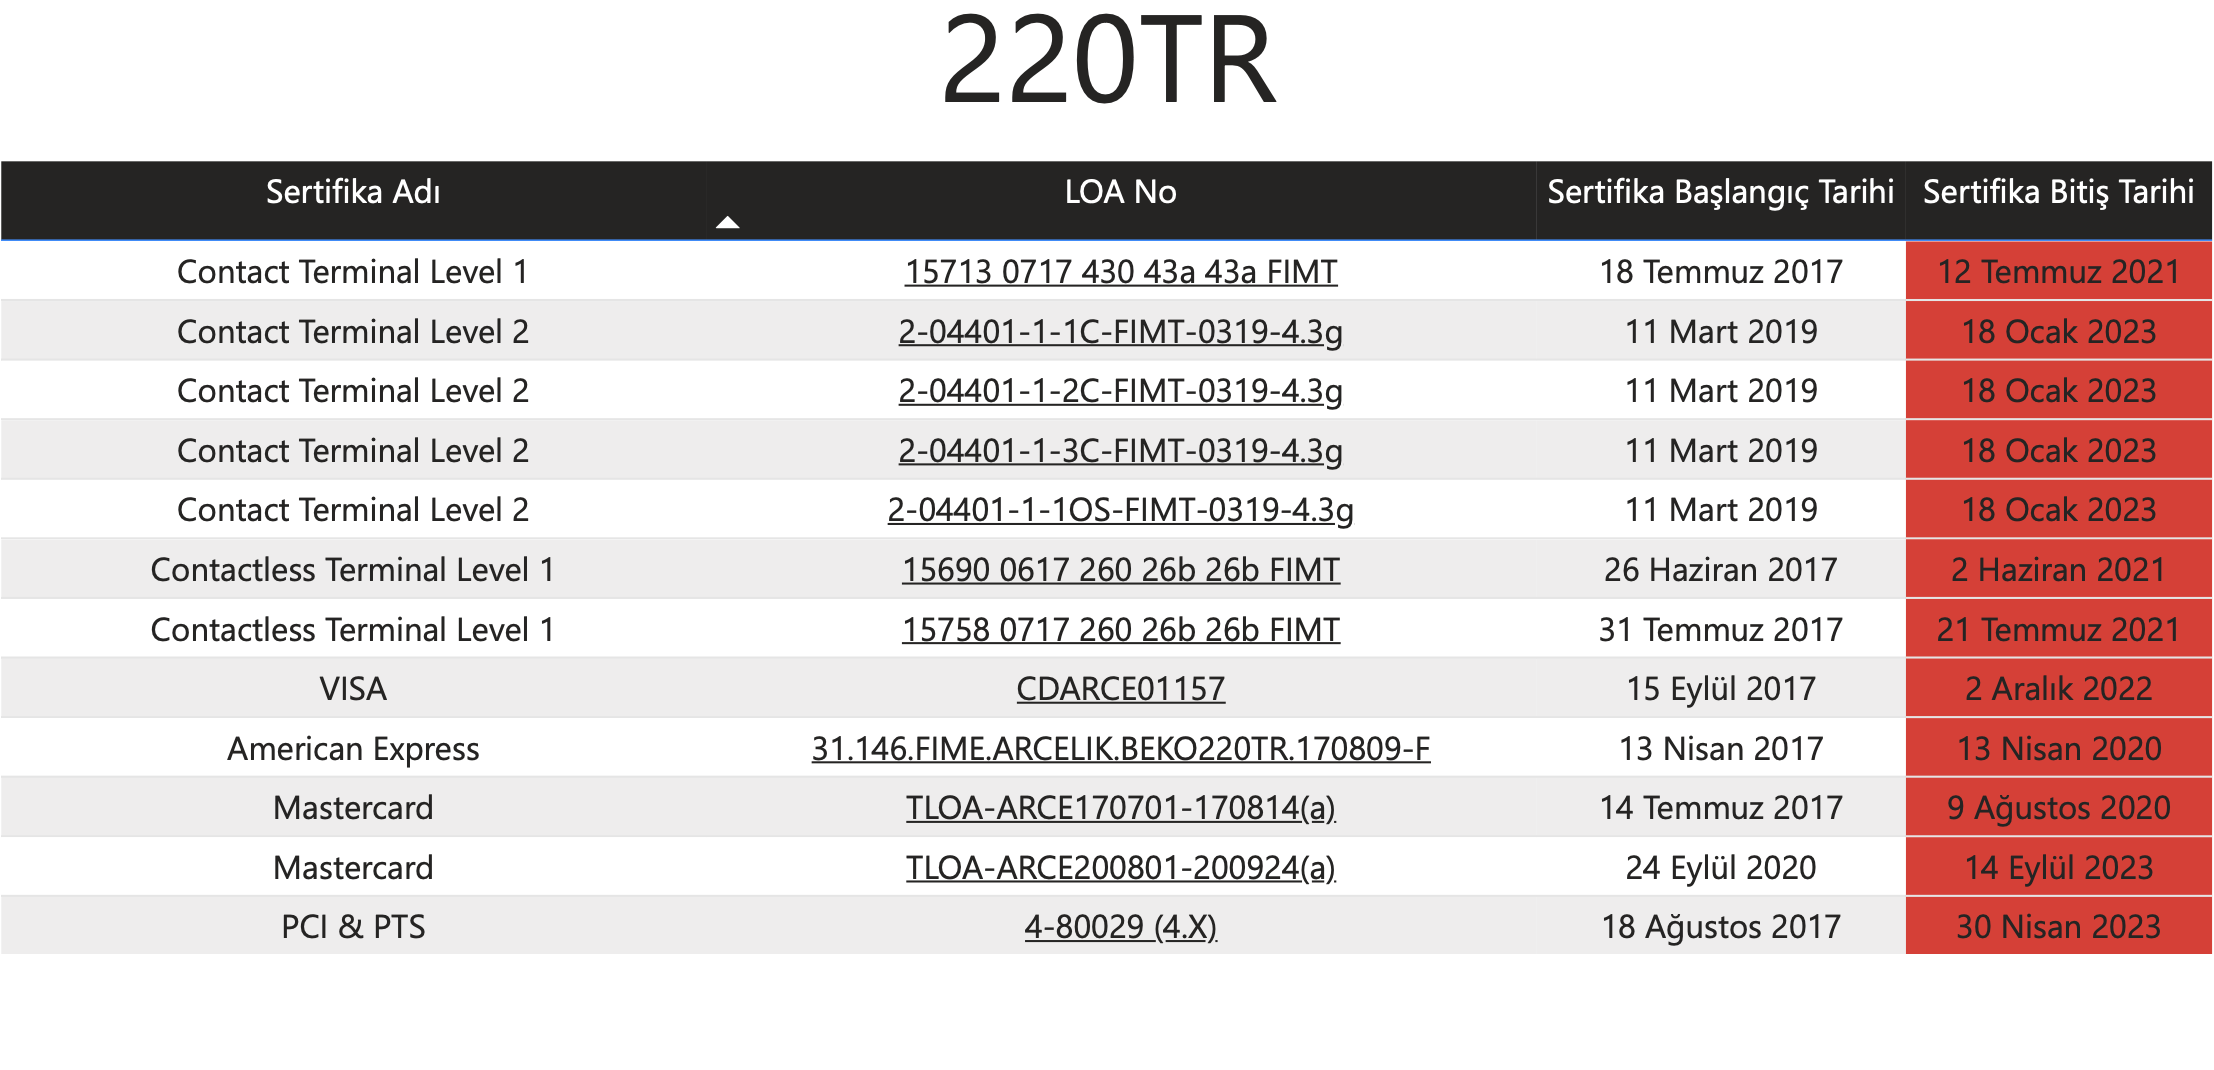Open the TLOA-ARCE200801-200924(a) link

tap(1120, 868)
